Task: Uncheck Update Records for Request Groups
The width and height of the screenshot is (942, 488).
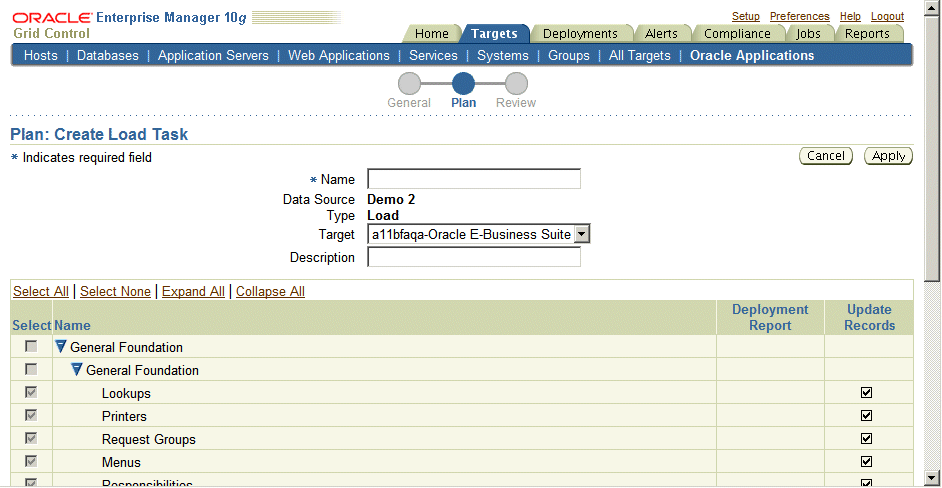Action: (866, 439)
